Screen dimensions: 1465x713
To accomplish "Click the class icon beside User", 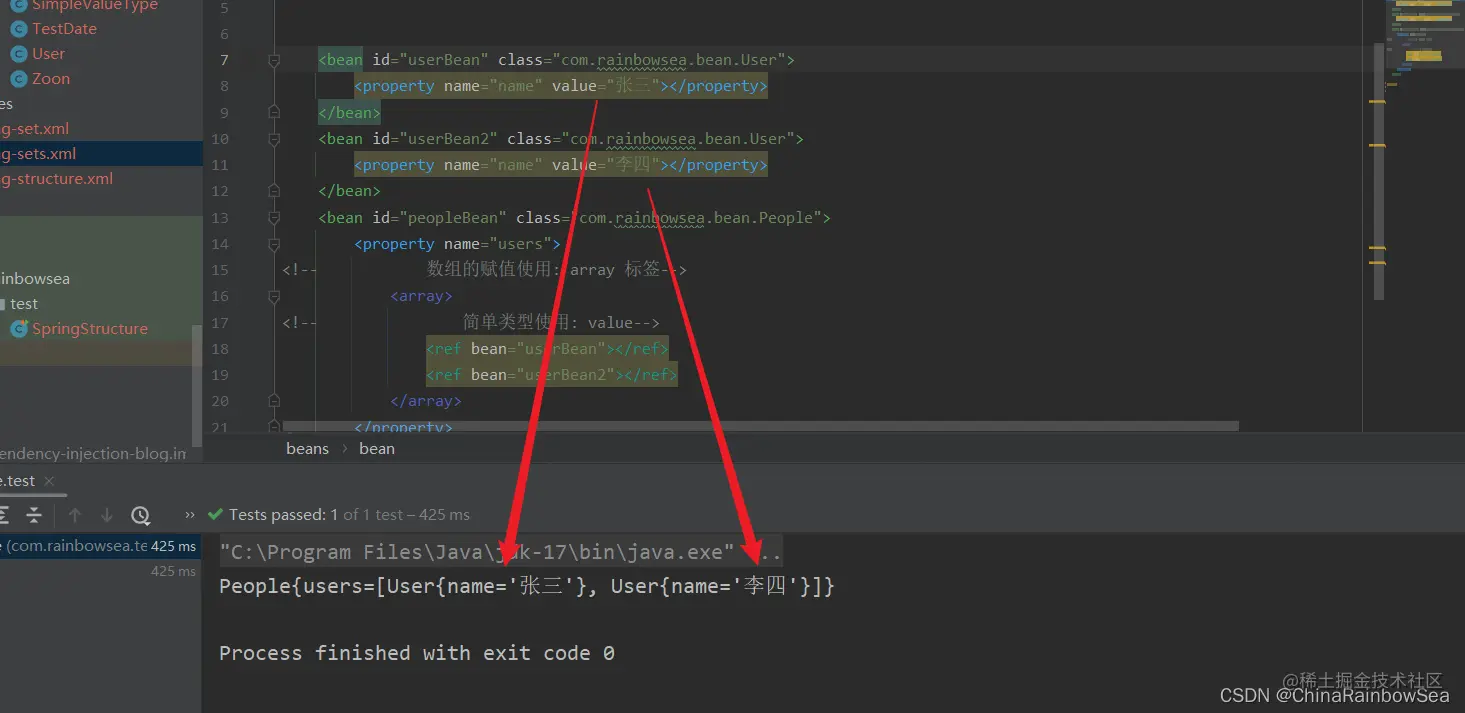I will (18, 54).
